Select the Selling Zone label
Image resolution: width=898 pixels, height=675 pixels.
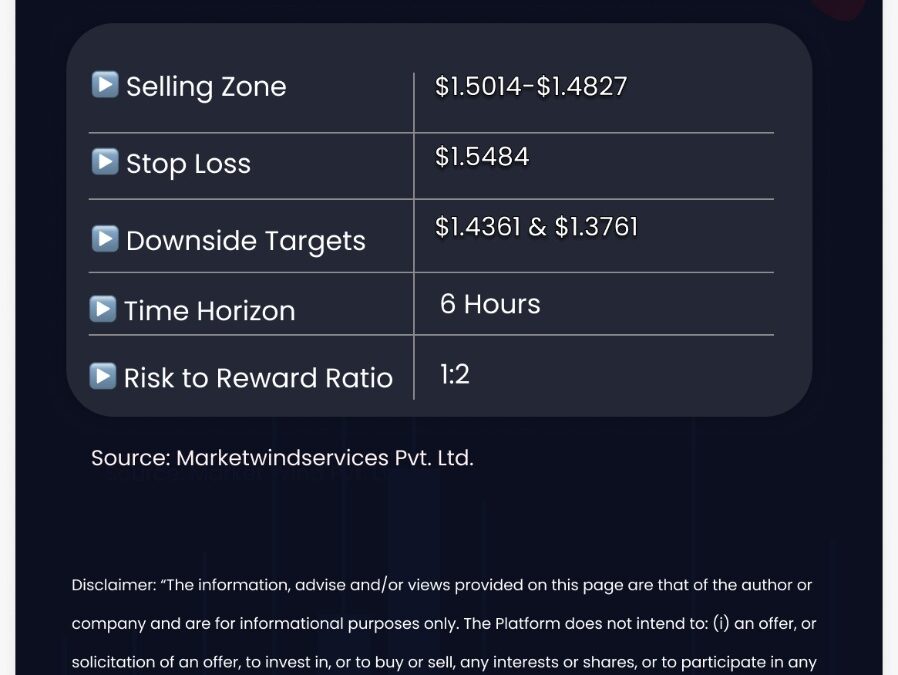coord(206,87)
